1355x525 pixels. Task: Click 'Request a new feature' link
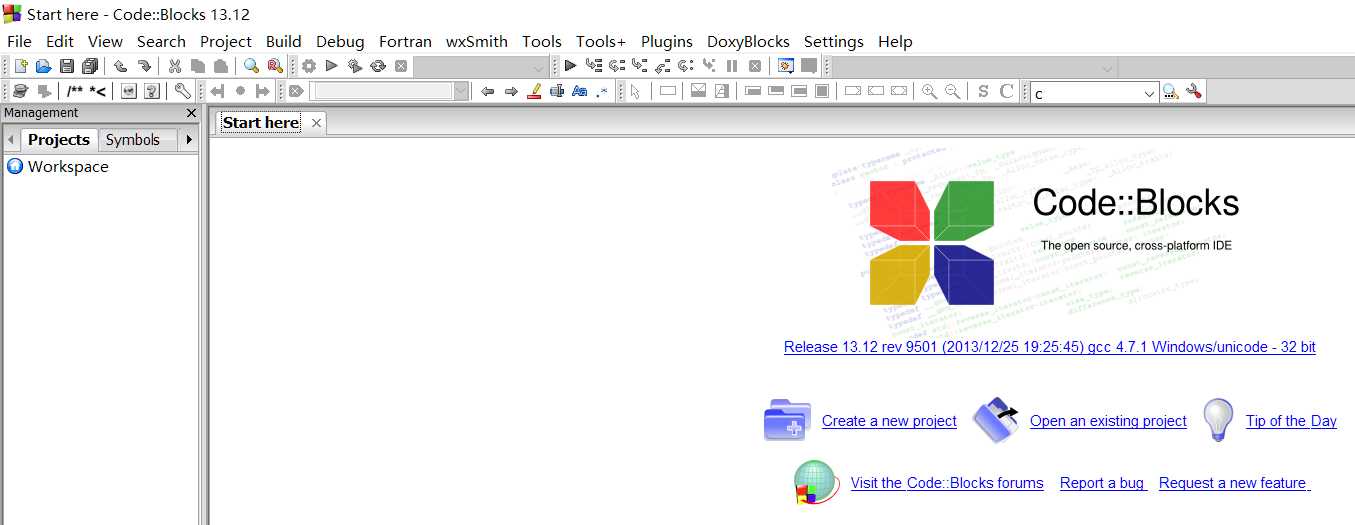[x=1233, y=483]
